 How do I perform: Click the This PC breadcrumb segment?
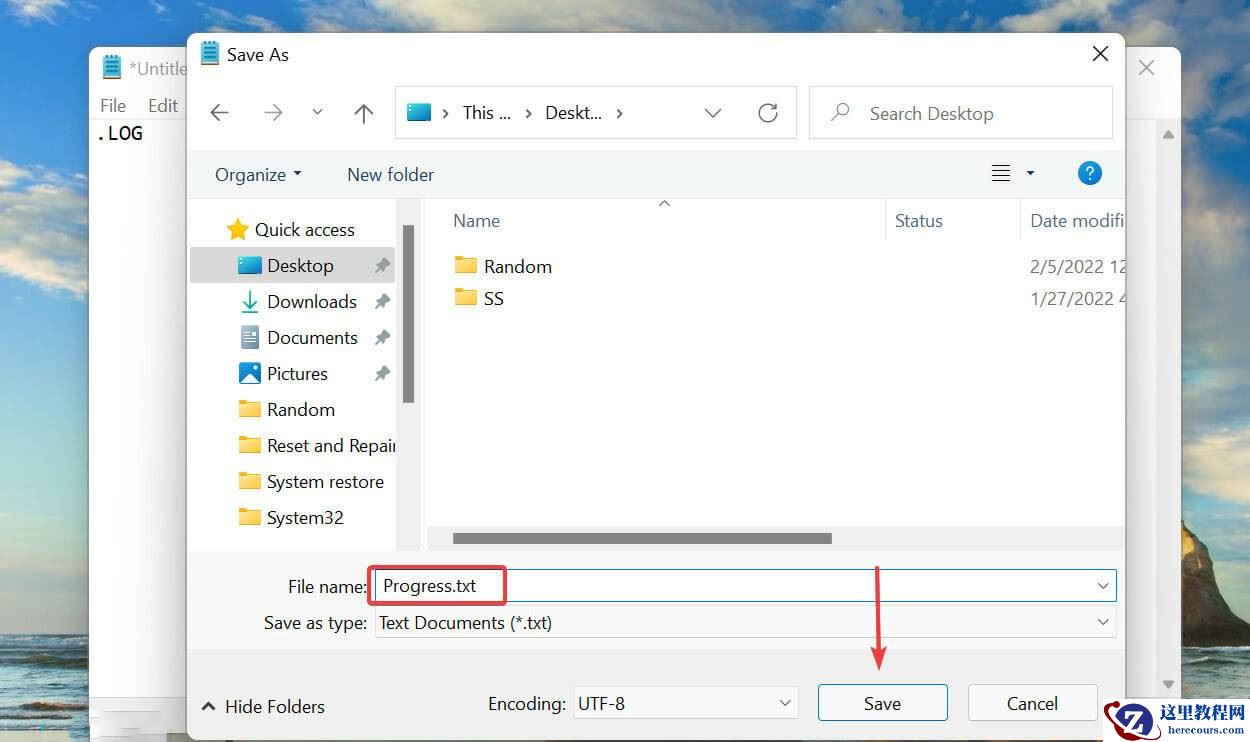(x=486, y=113)
